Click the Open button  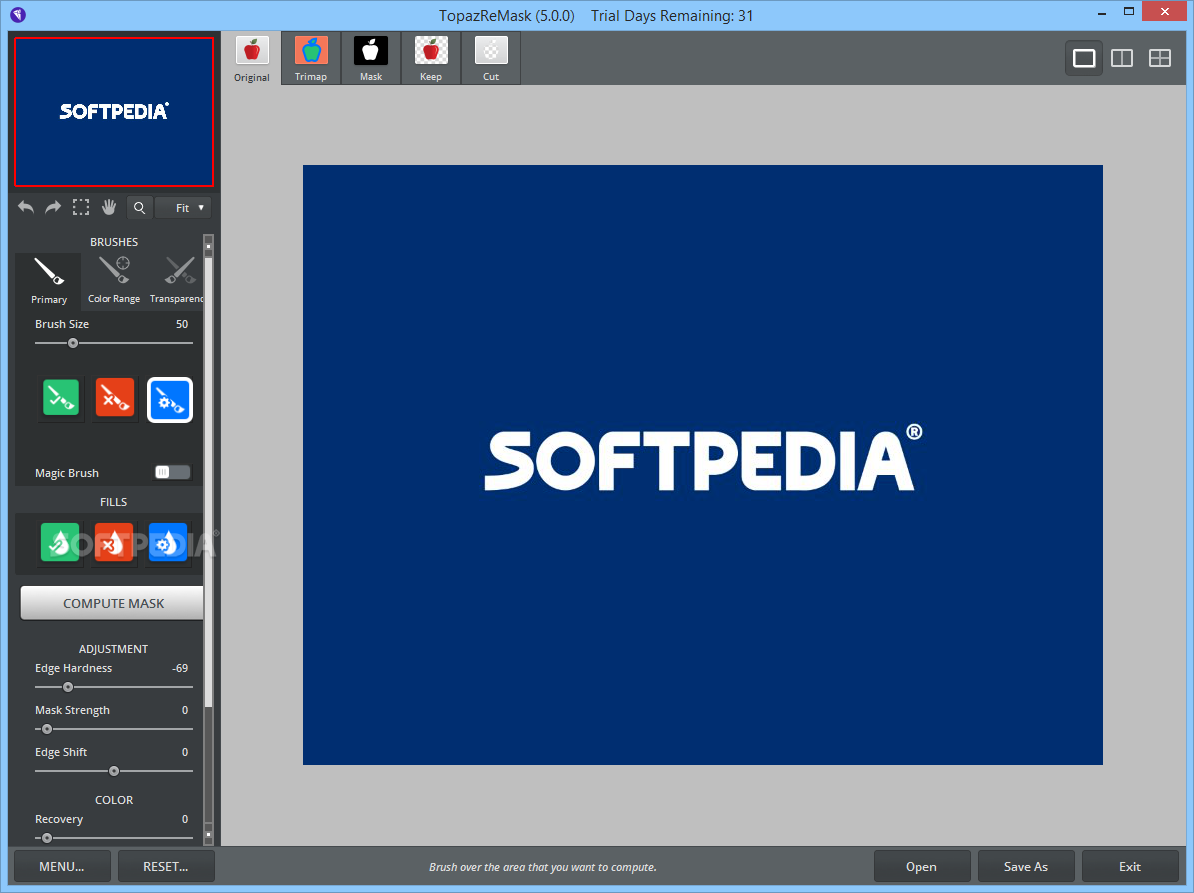point(921,866)
